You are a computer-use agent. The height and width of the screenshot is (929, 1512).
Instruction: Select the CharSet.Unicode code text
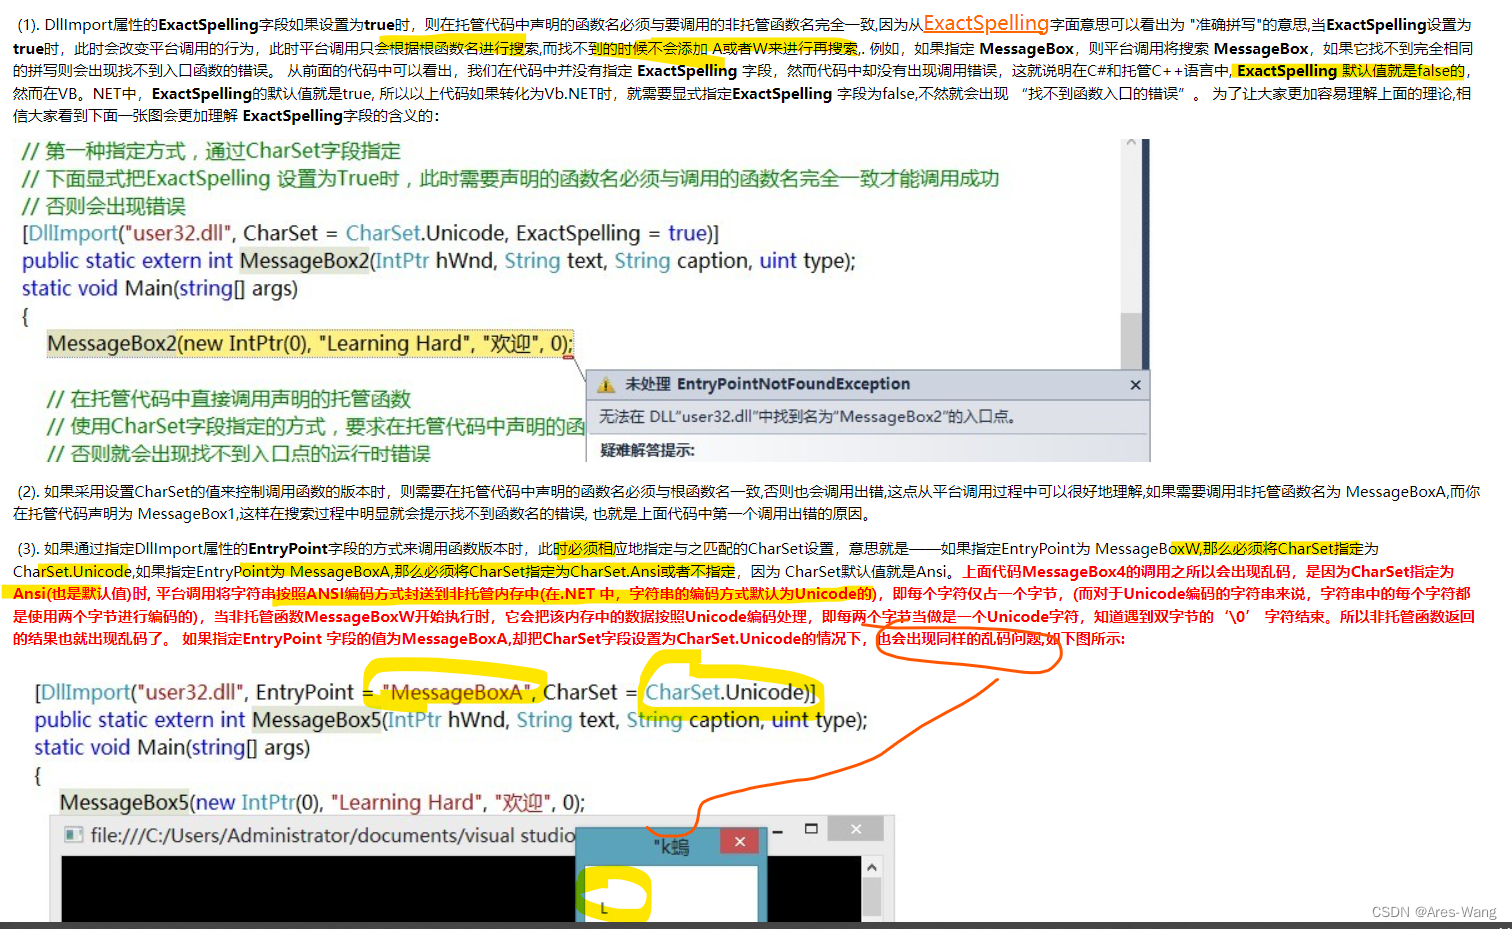click(x=728, y=691)
